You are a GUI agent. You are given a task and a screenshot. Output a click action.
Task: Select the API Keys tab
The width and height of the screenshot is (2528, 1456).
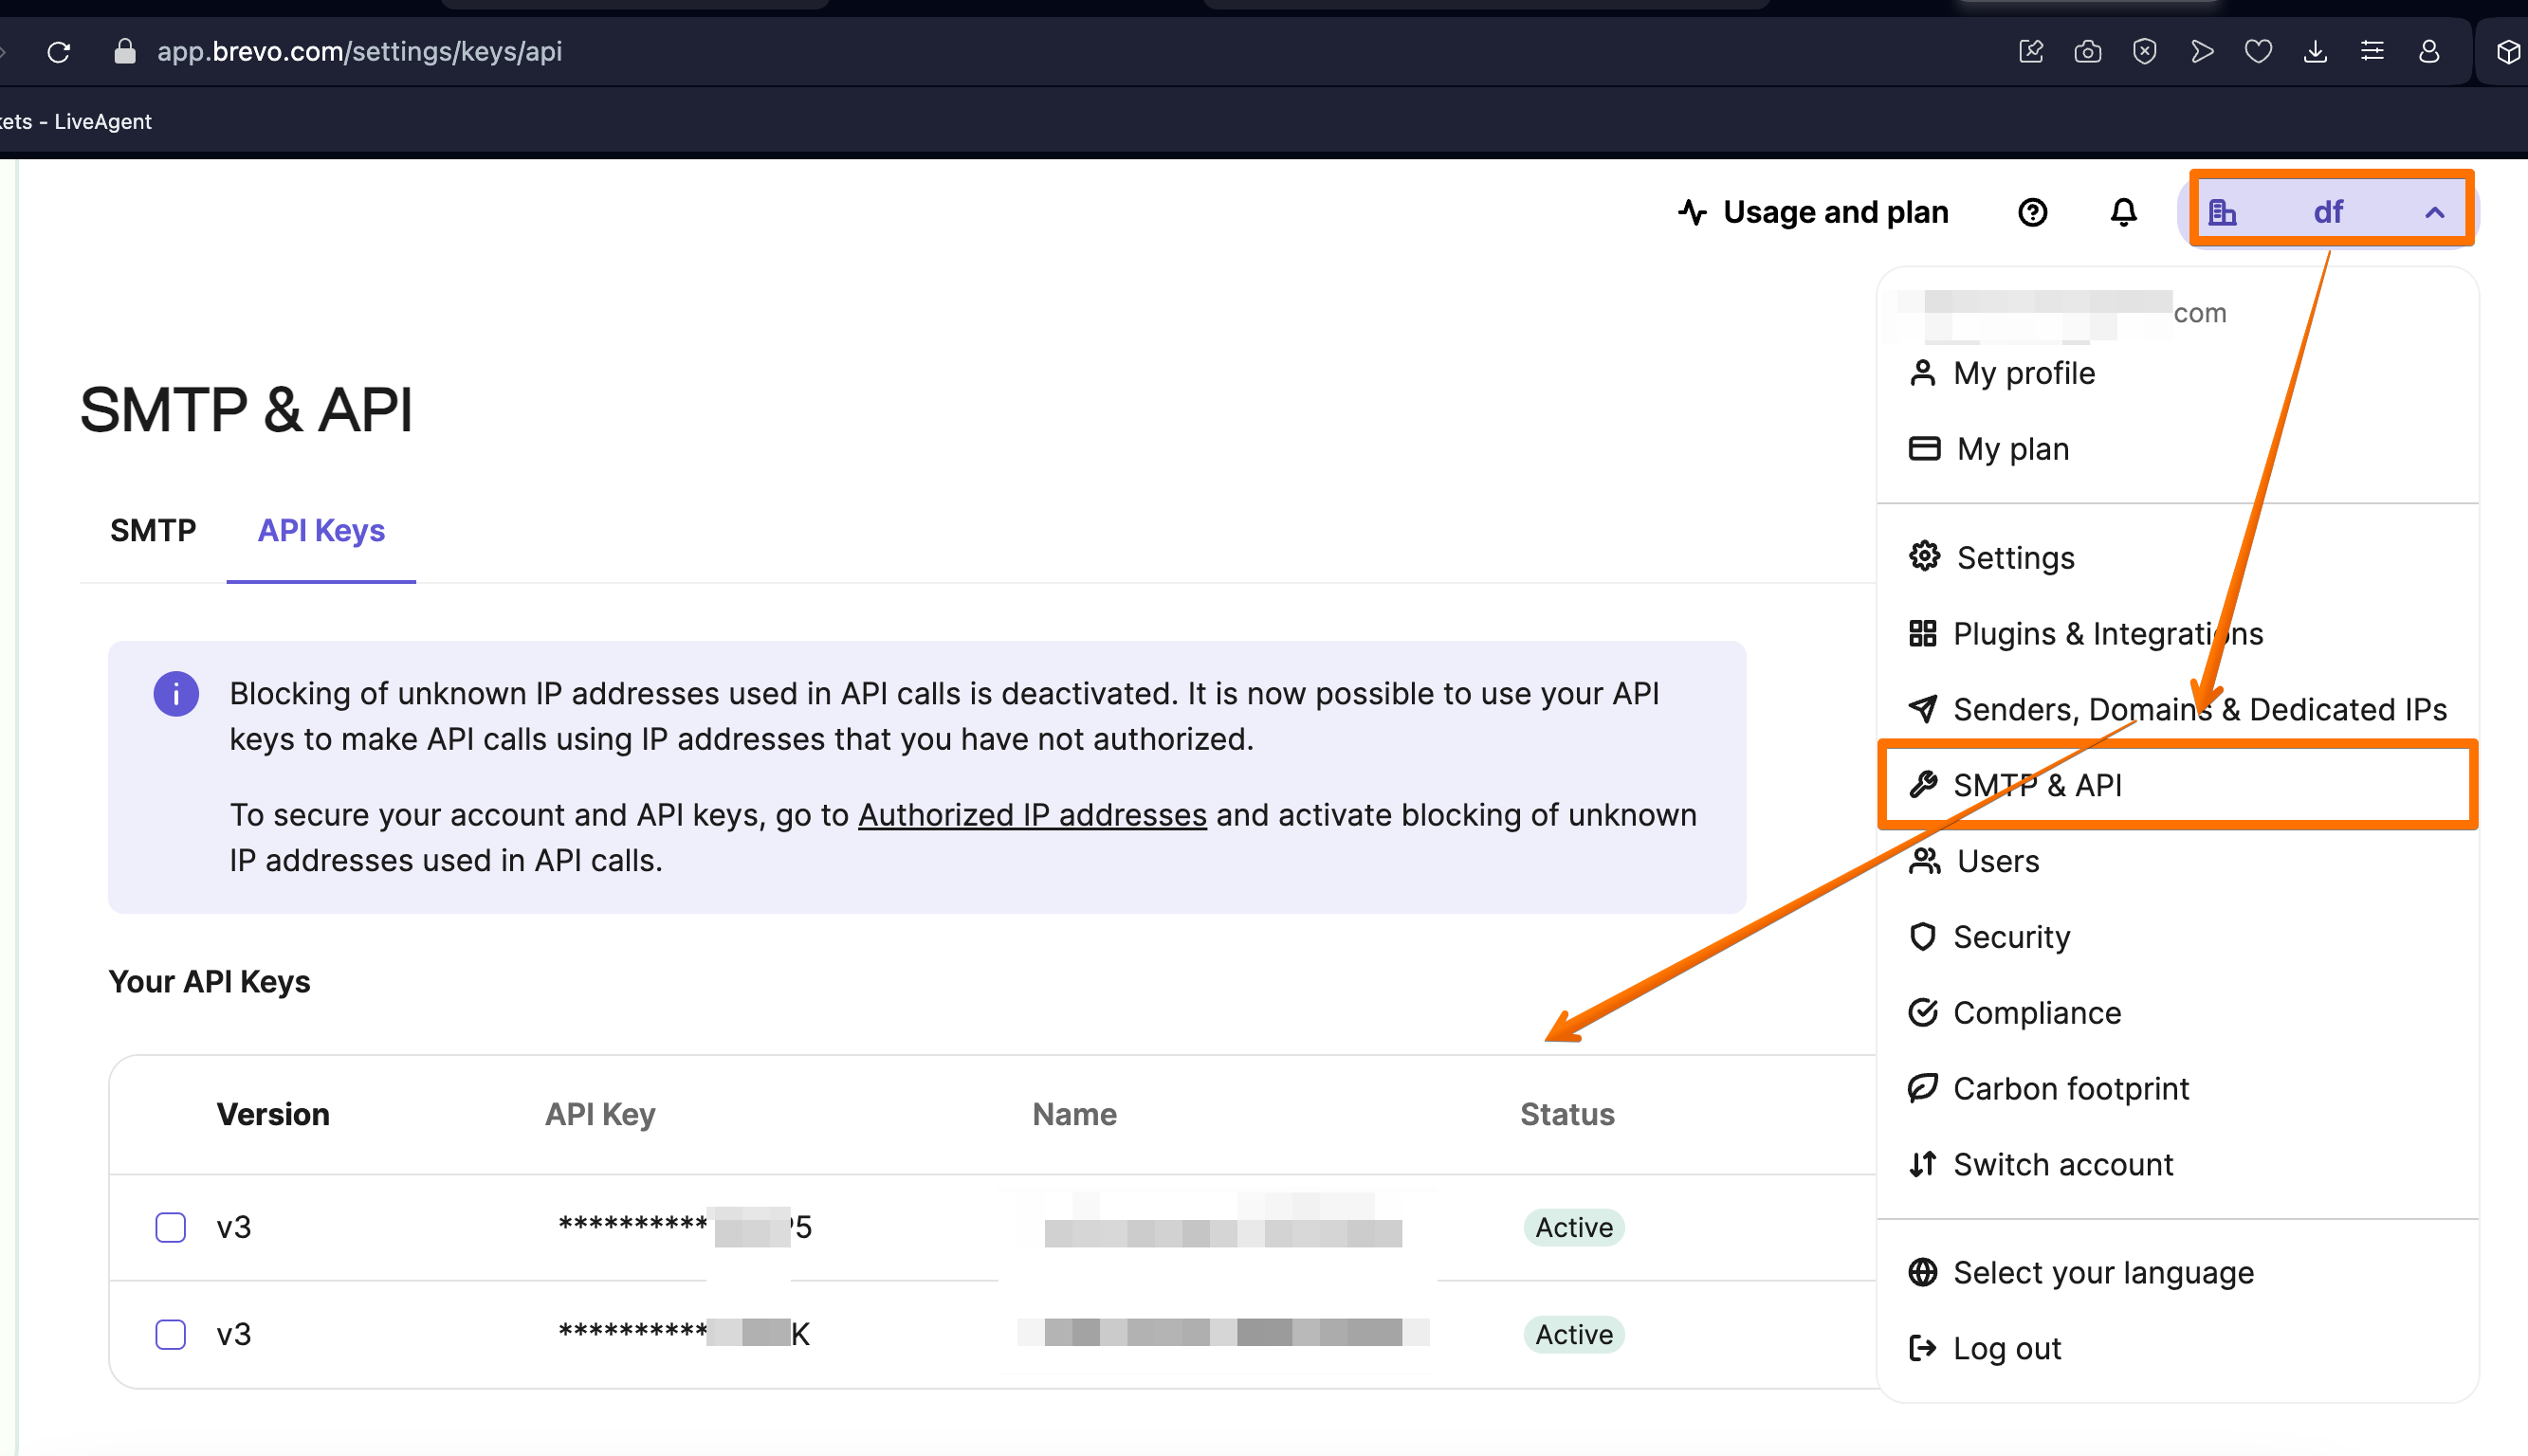320,530
